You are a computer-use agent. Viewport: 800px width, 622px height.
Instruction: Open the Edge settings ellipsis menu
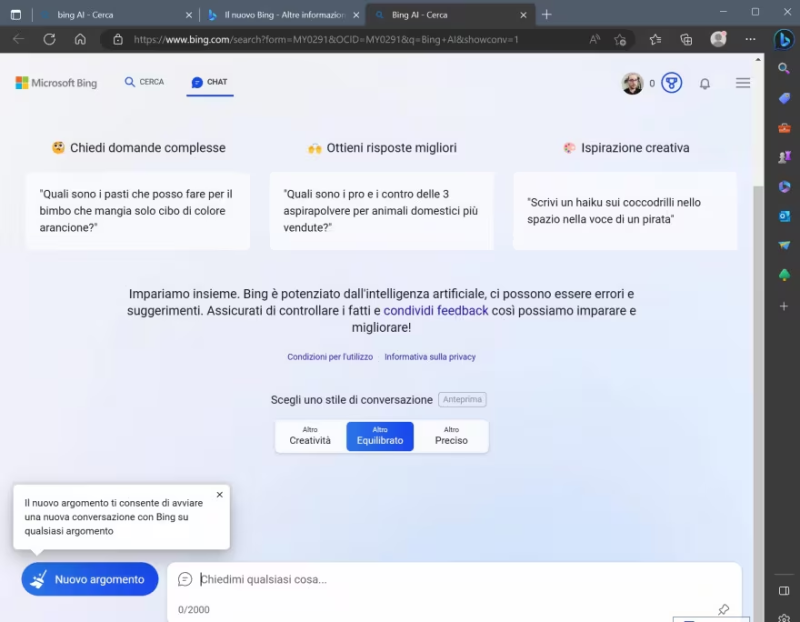tap(749, 40)
